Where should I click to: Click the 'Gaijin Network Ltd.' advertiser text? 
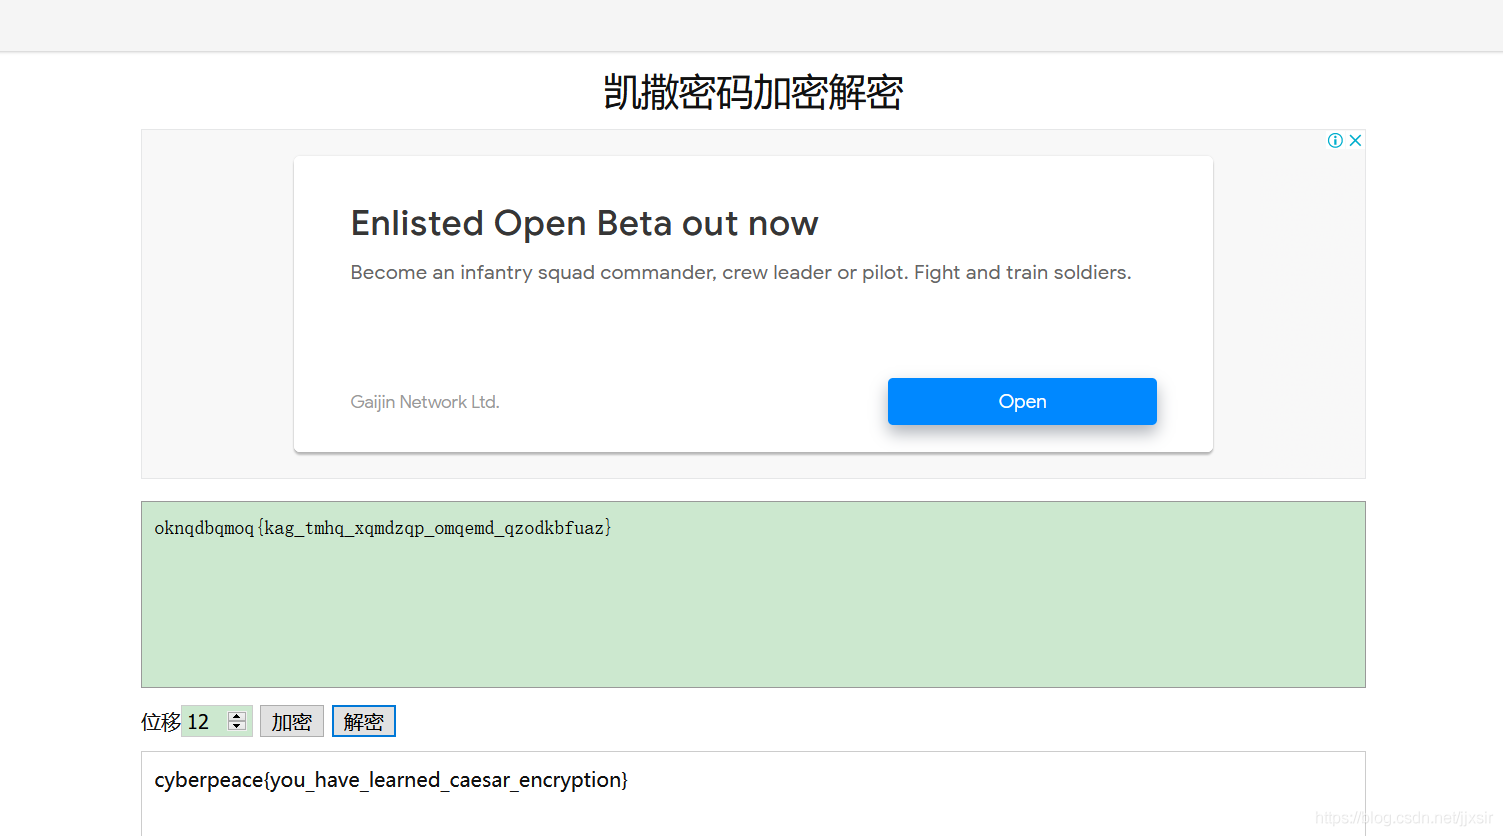click(x=425, y=402)
